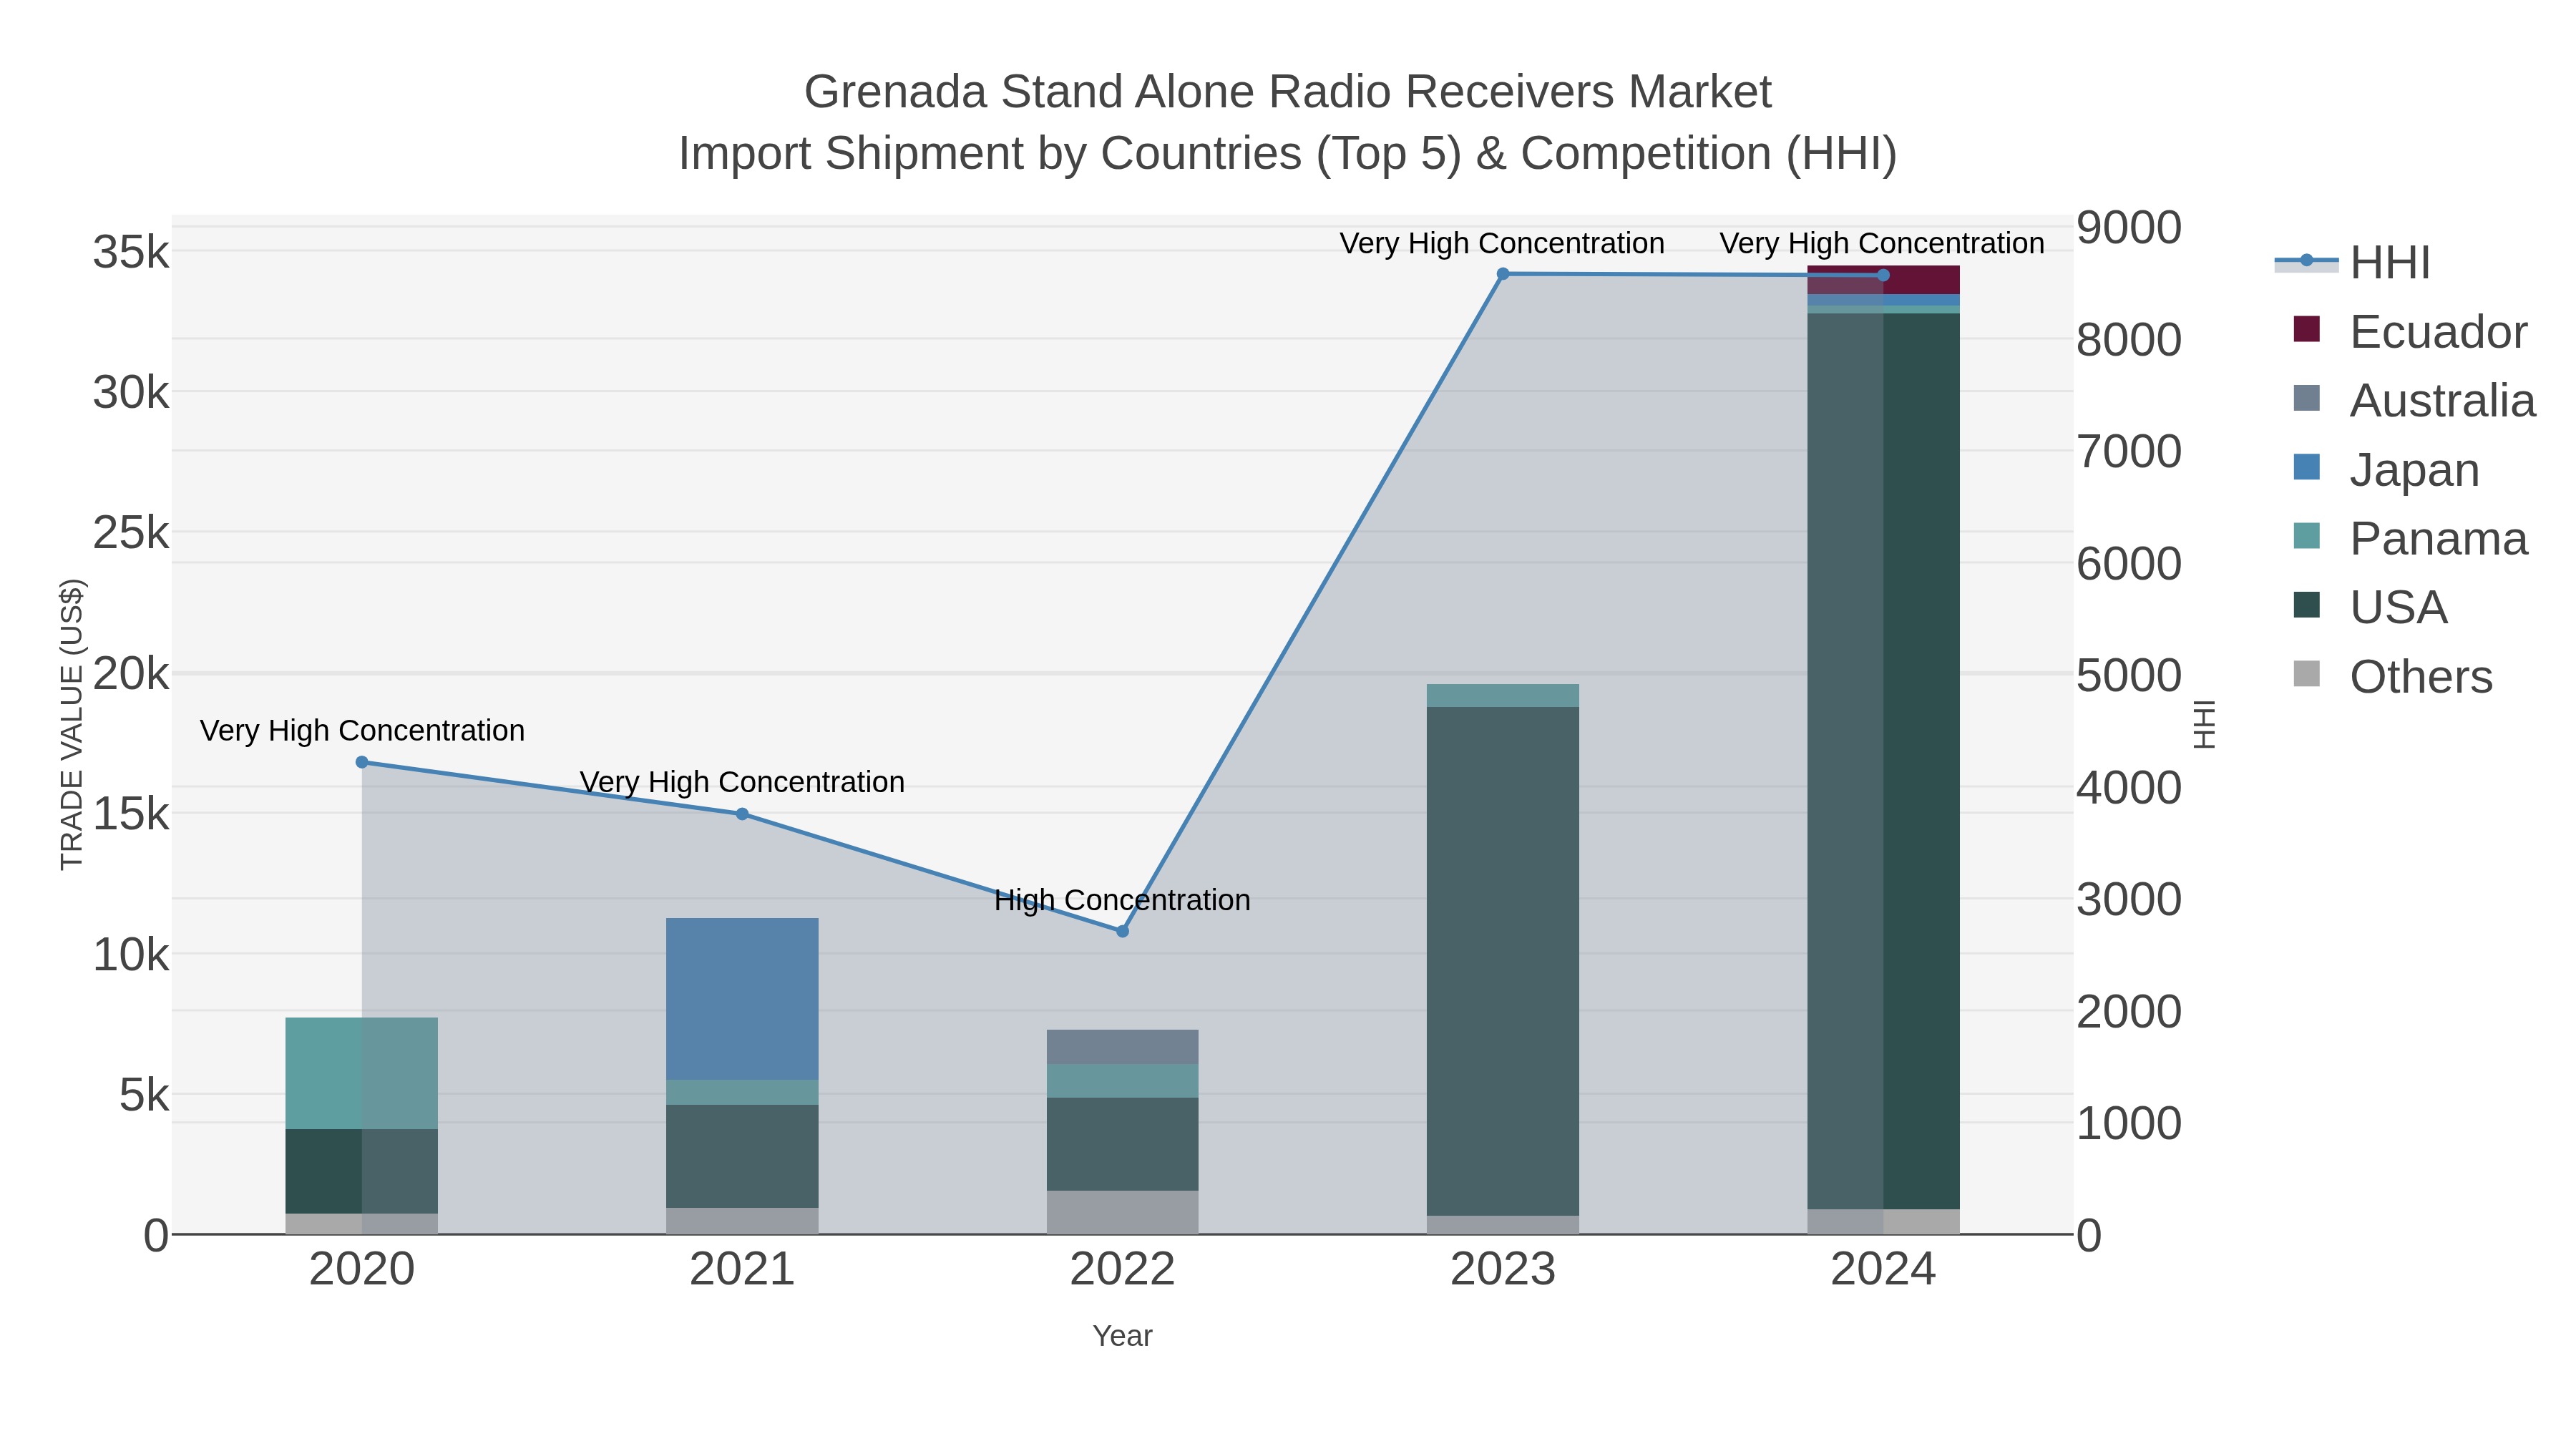Click 'Very High Concentration' label above 2020
This screenshot has height=1449, width=2576.
(x=362, y=730)
